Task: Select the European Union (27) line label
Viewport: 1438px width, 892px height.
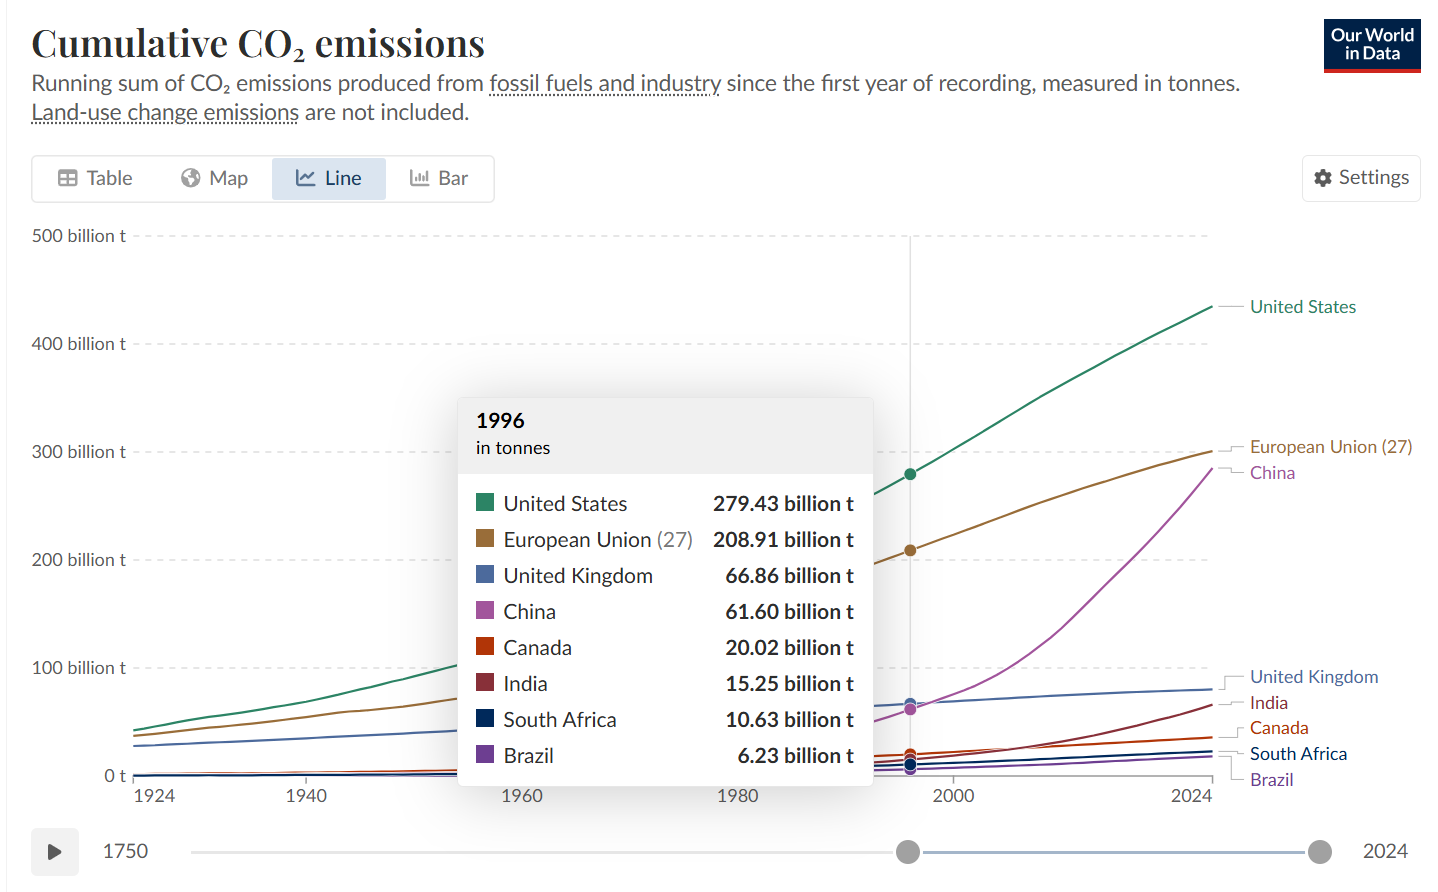Action: coord(1330,447)
